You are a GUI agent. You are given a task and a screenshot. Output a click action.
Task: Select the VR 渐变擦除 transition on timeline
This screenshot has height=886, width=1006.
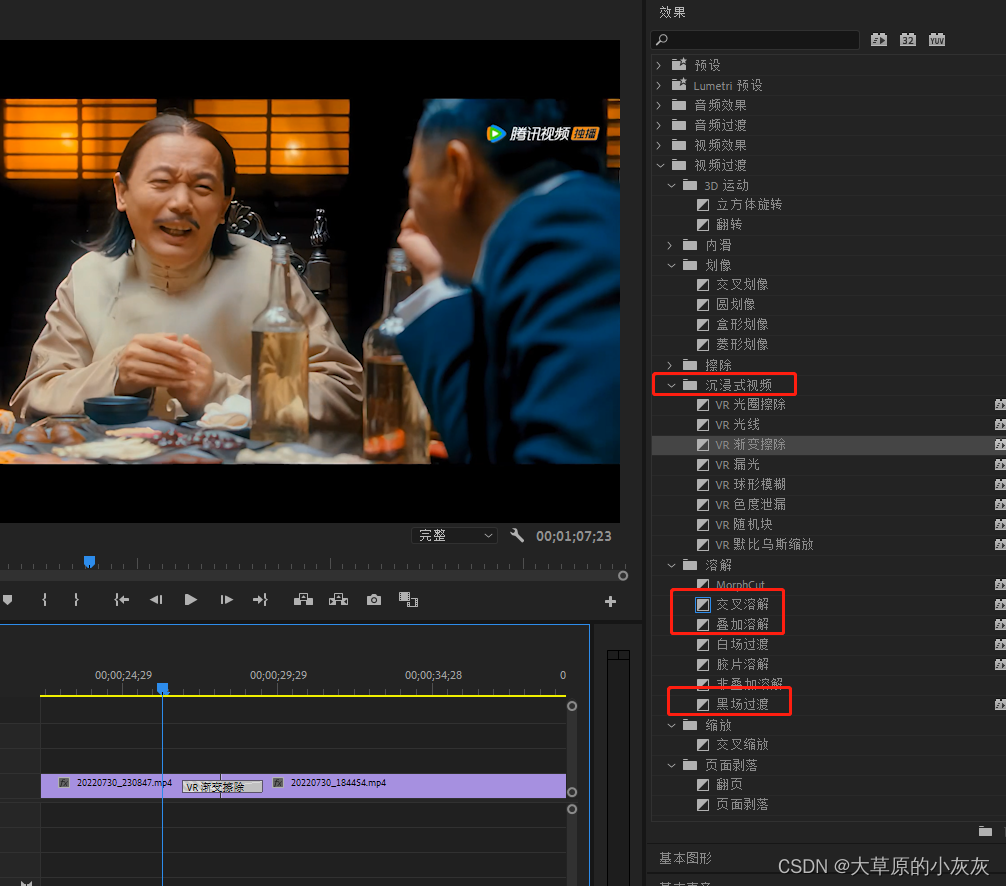(222, 787)
